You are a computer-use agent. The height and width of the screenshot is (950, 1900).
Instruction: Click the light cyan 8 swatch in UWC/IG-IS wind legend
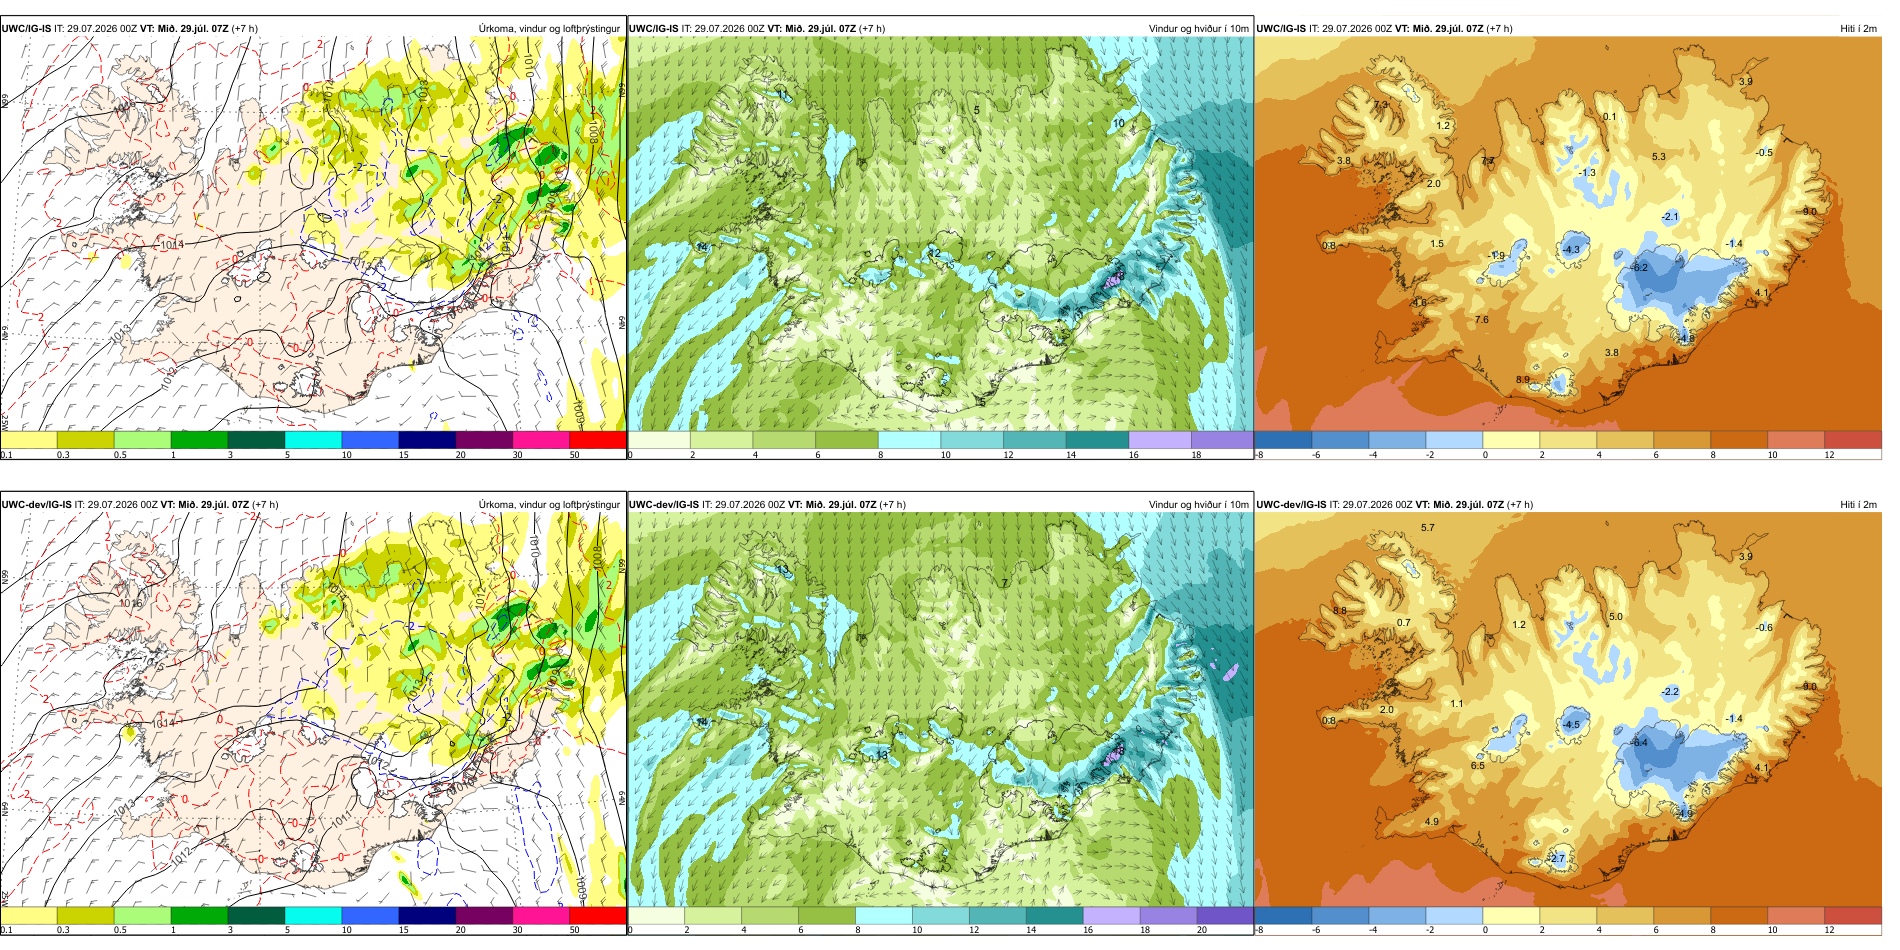tap(909, 440)
